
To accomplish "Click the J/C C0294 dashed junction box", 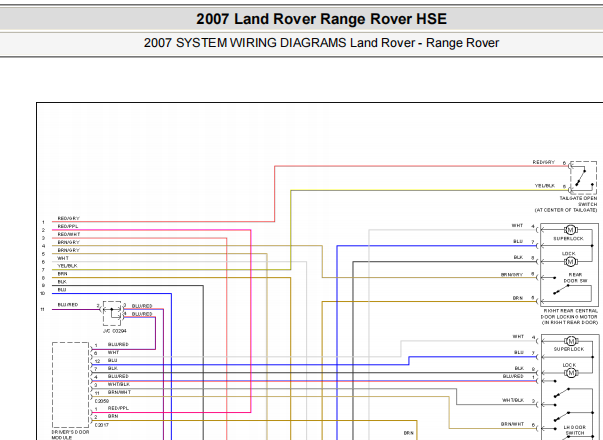I will click(x=112, y=313).
